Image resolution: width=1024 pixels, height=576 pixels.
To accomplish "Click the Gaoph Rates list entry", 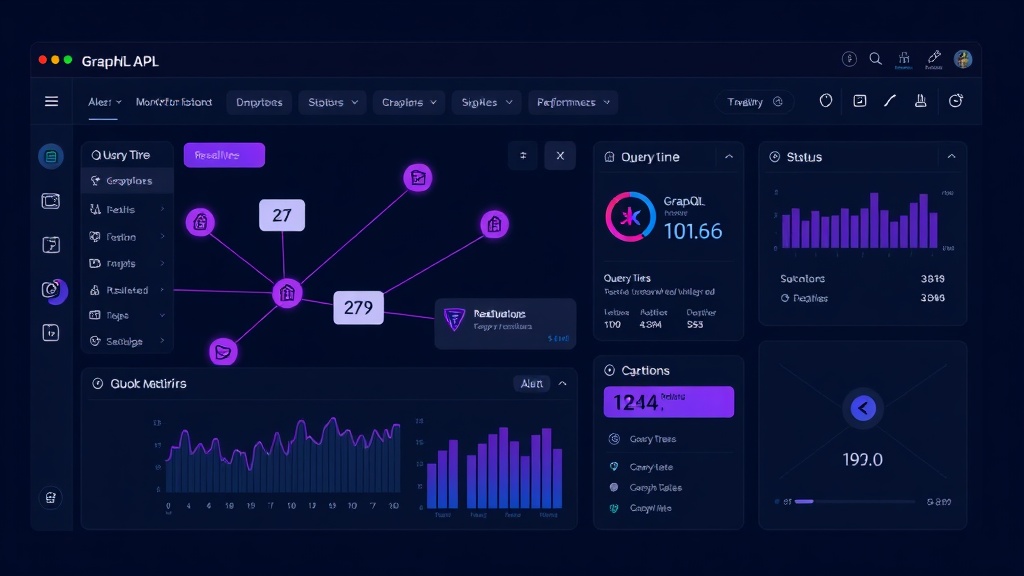I will coord(669,487).
